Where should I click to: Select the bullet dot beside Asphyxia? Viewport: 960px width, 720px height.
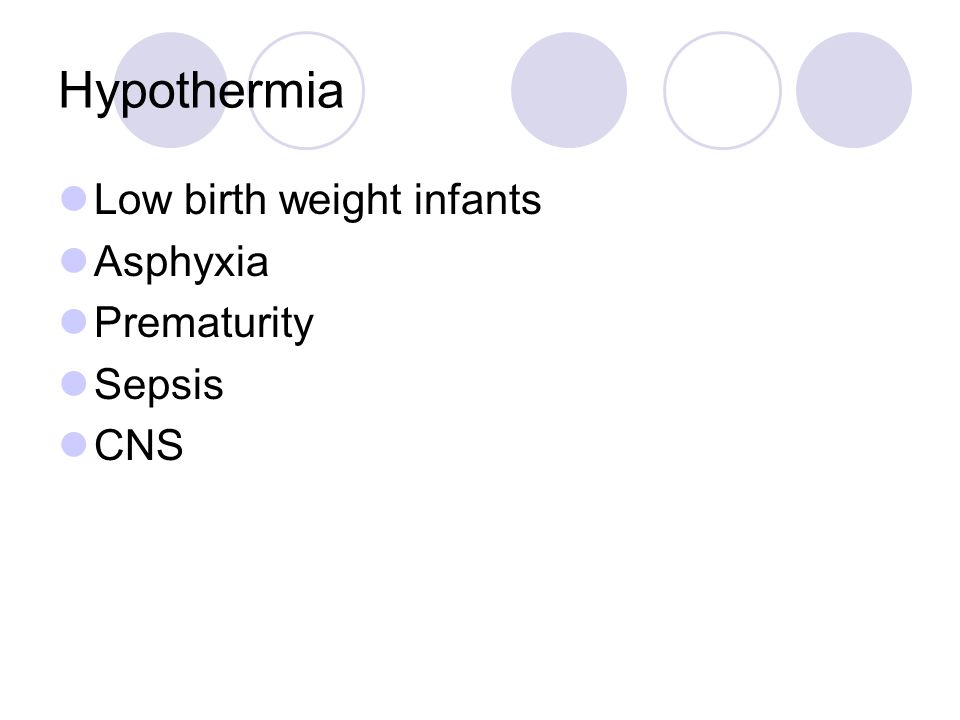(x=73, y=260)
